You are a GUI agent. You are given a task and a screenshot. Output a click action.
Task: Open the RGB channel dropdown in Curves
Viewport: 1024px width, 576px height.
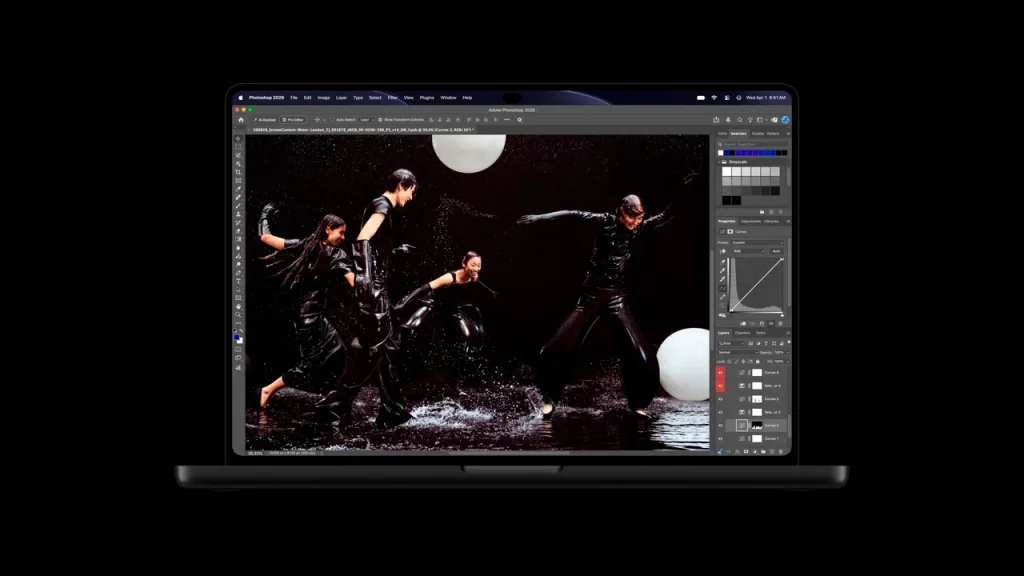tap(748, 251)
